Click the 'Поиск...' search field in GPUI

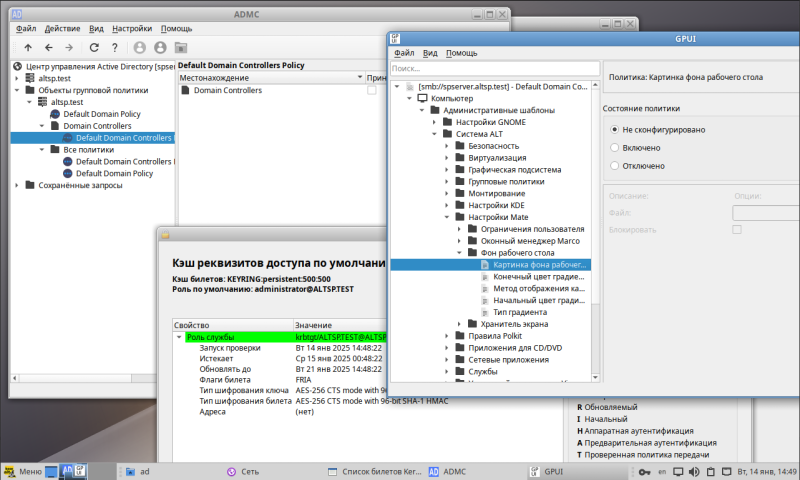click(x=495, y=68)
